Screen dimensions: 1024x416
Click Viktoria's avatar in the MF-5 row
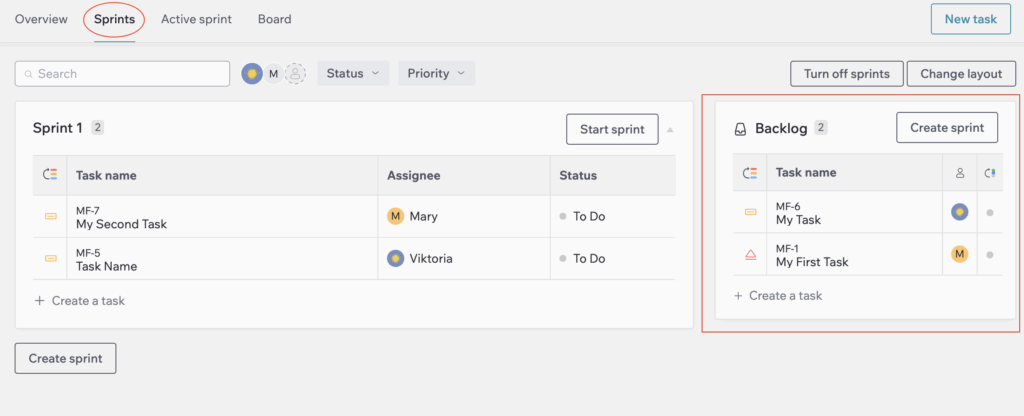395,259
